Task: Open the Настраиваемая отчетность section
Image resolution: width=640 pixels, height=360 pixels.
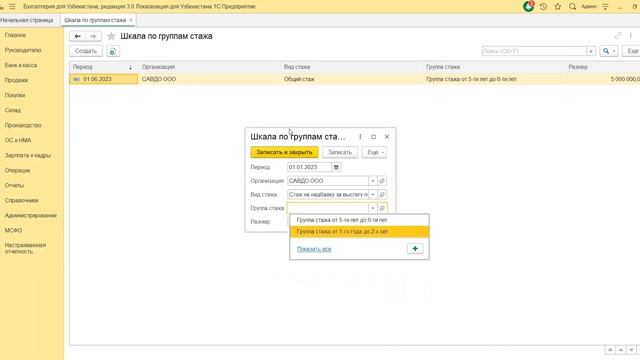Action: pos(25,249)
